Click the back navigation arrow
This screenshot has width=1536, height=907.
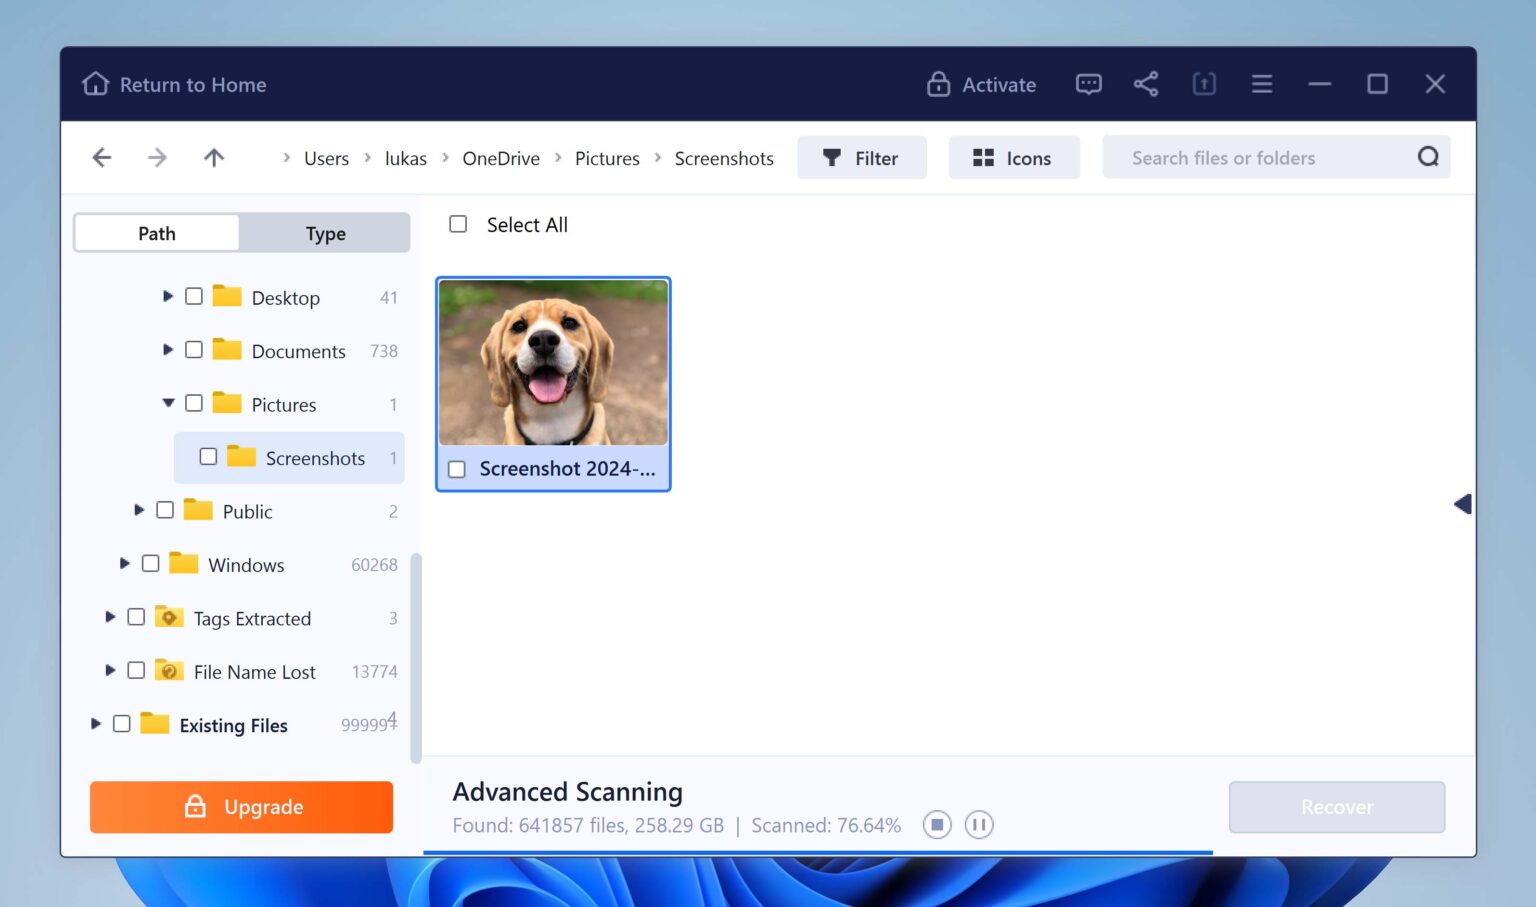[x=101, y=157]
